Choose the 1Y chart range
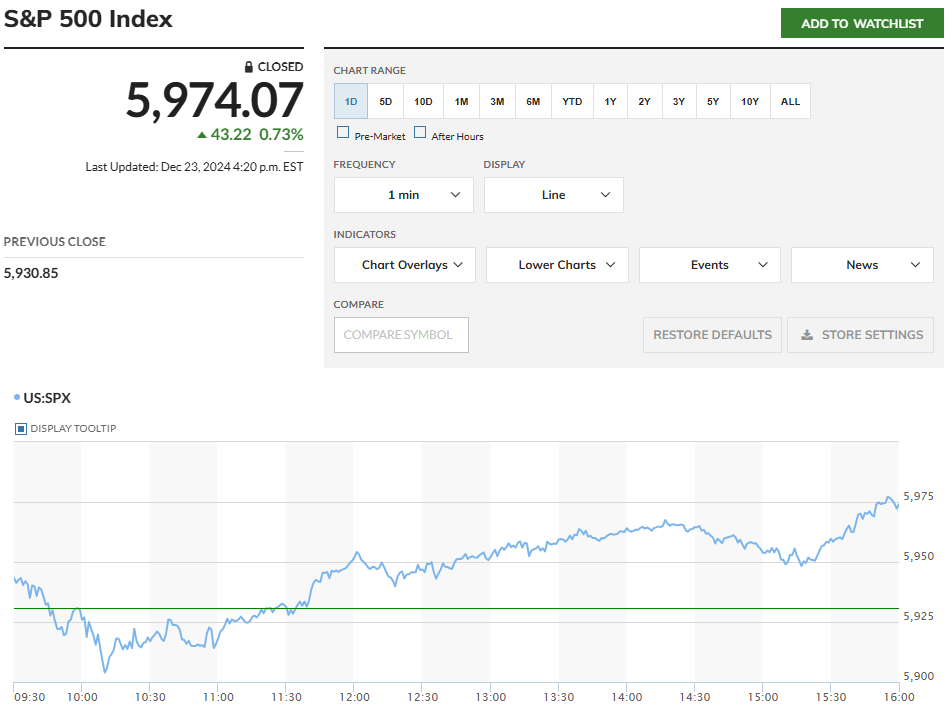 pos(610,101)
